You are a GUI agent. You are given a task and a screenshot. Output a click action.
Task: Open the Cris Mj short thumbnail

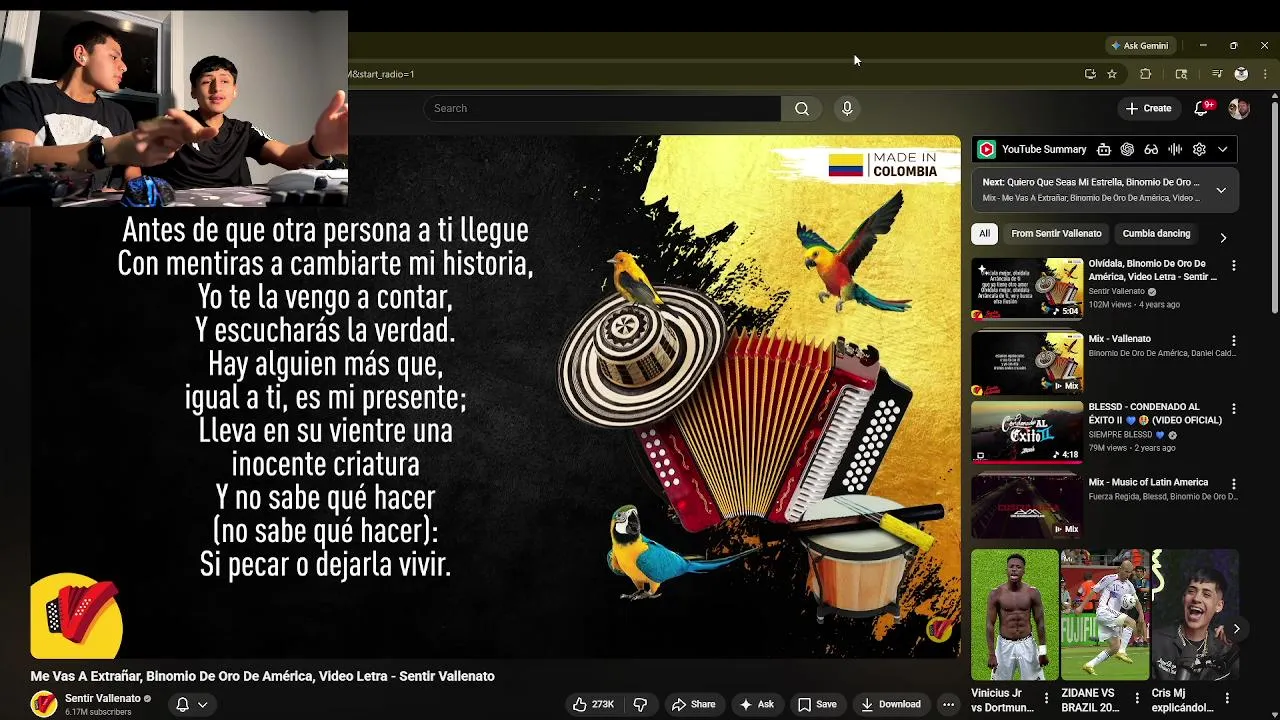point(1195,614)
